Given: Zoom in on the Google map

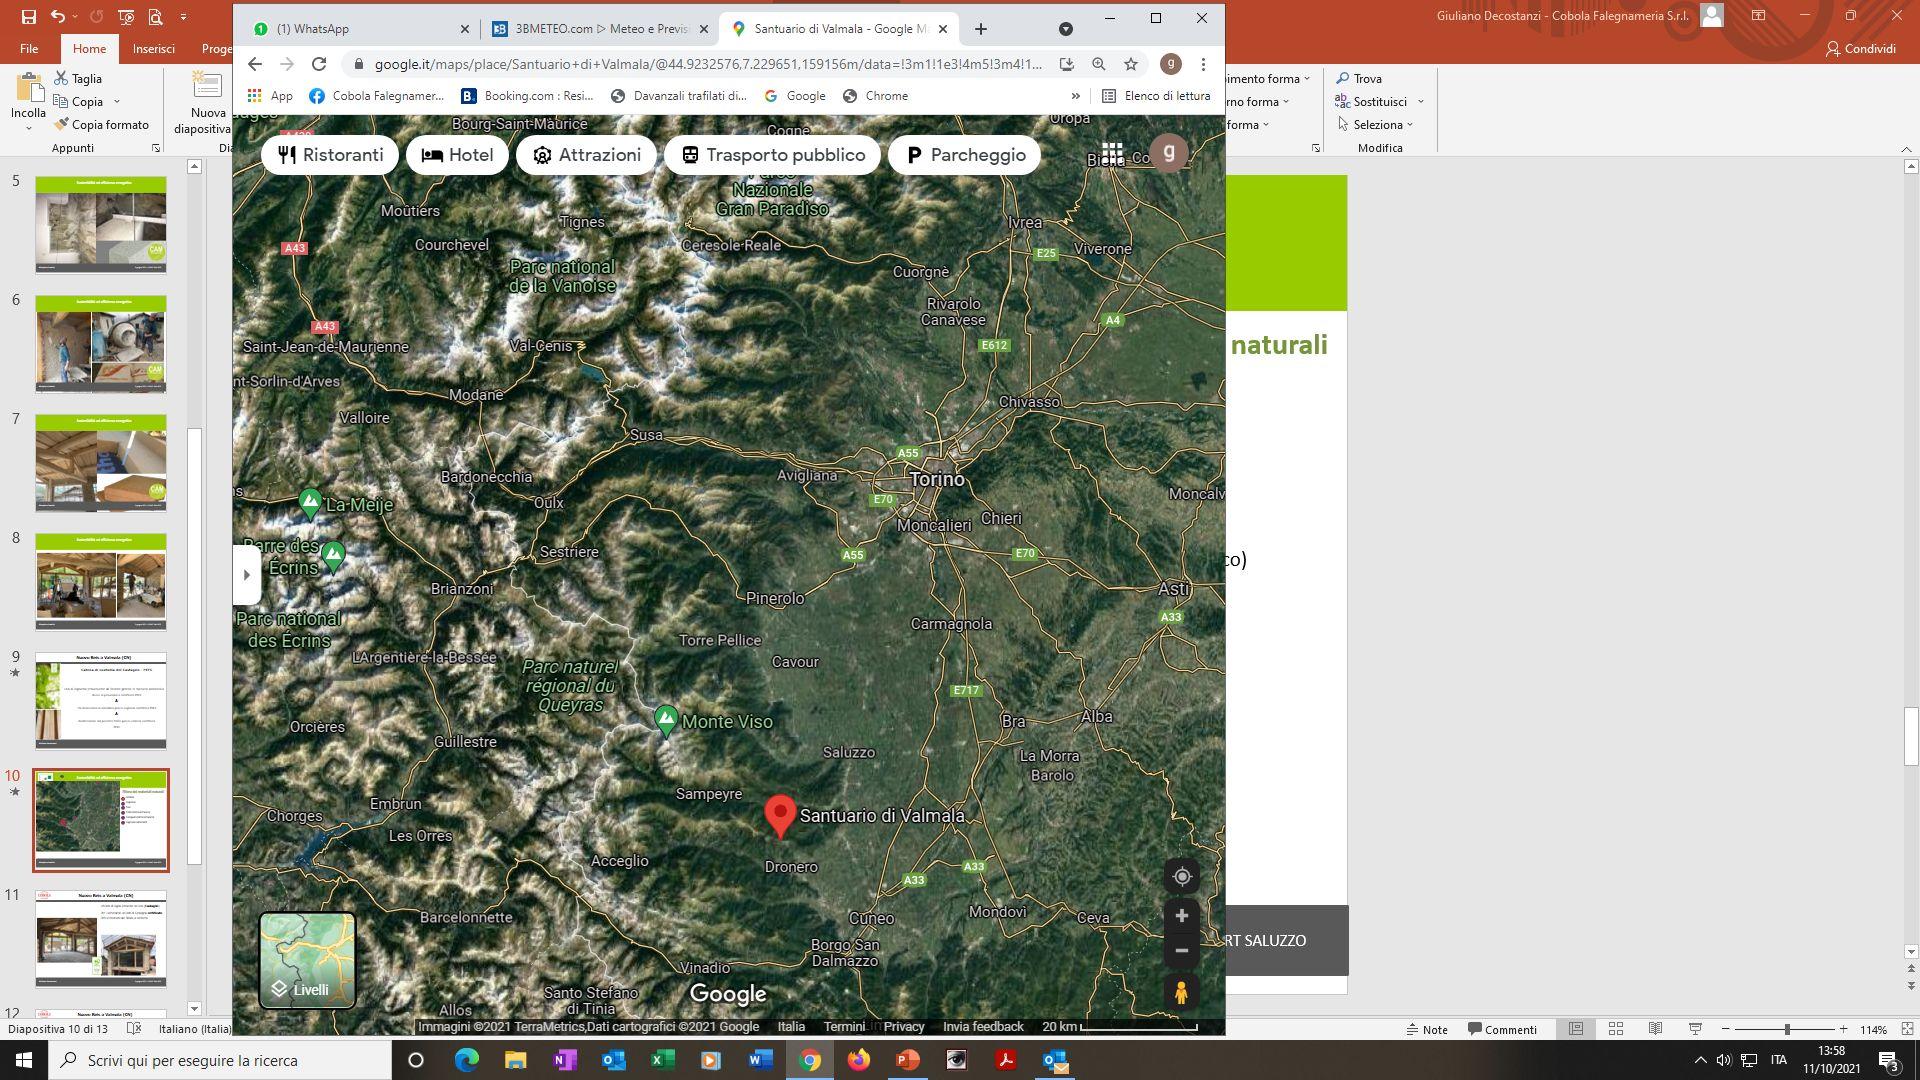Looking at the screenshot, I should (x=1181, y=916).
